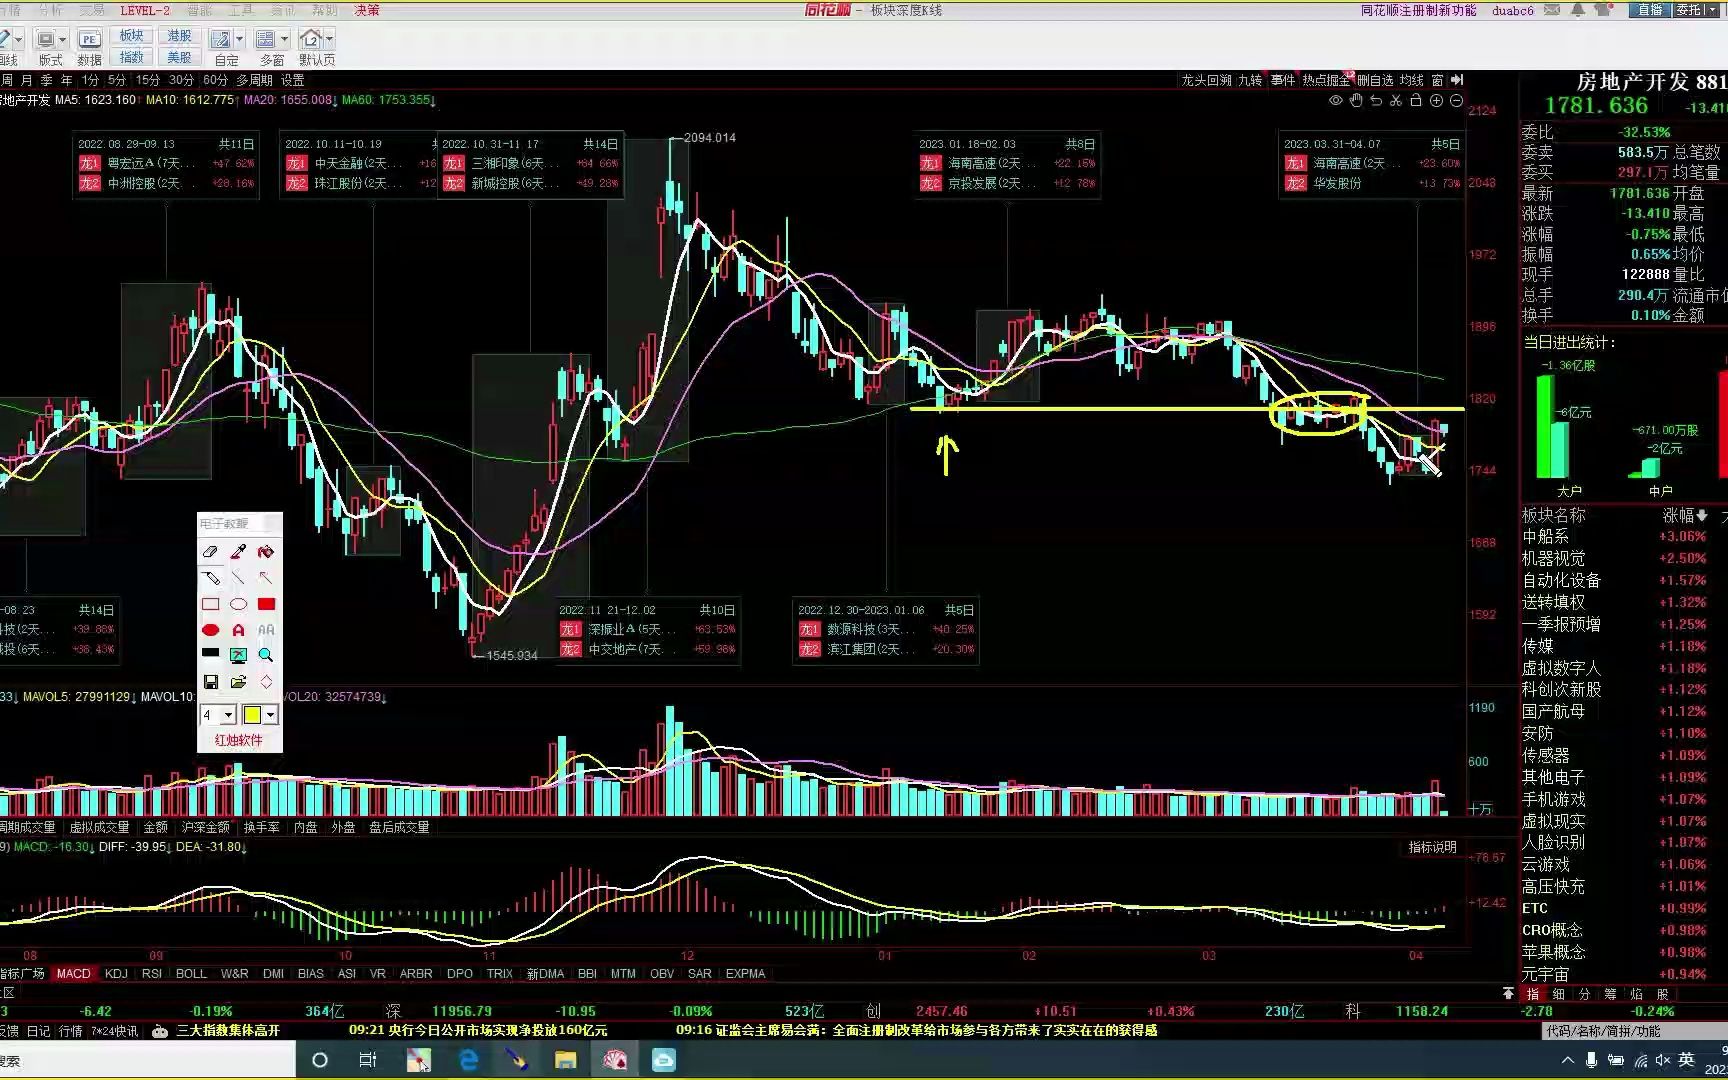Select the 换手率 volume tab

point(261,827)
